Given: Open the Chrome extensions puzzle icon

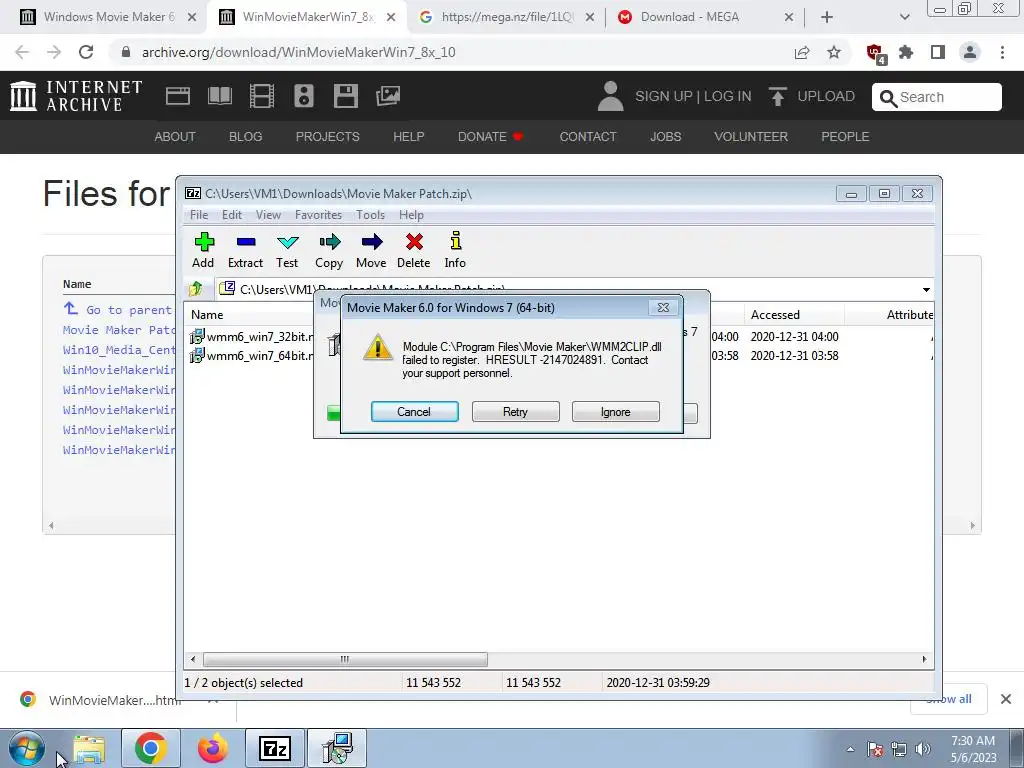Looking at the screenshot, I should tap(906, 52).
